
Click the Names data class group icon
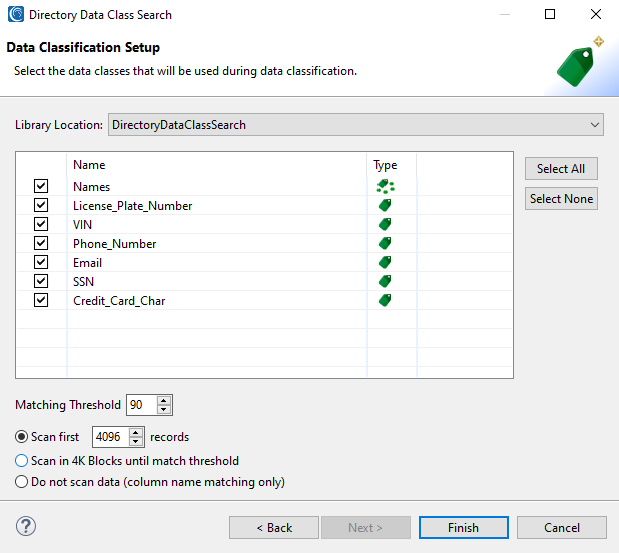[x=385, y=186]
